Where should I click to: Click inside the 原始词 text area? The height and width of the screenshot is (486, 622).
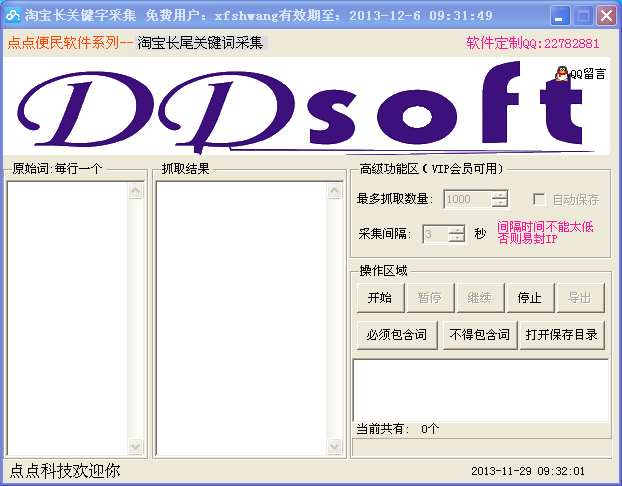click(67, 319)
